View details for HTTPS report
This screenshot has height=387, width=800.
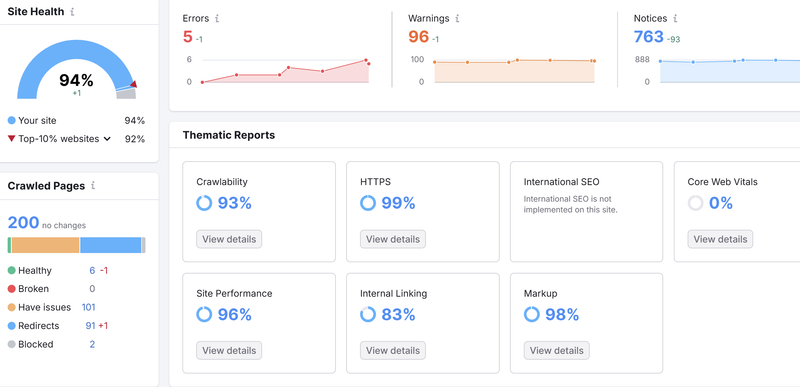click(x=393, y=239)
